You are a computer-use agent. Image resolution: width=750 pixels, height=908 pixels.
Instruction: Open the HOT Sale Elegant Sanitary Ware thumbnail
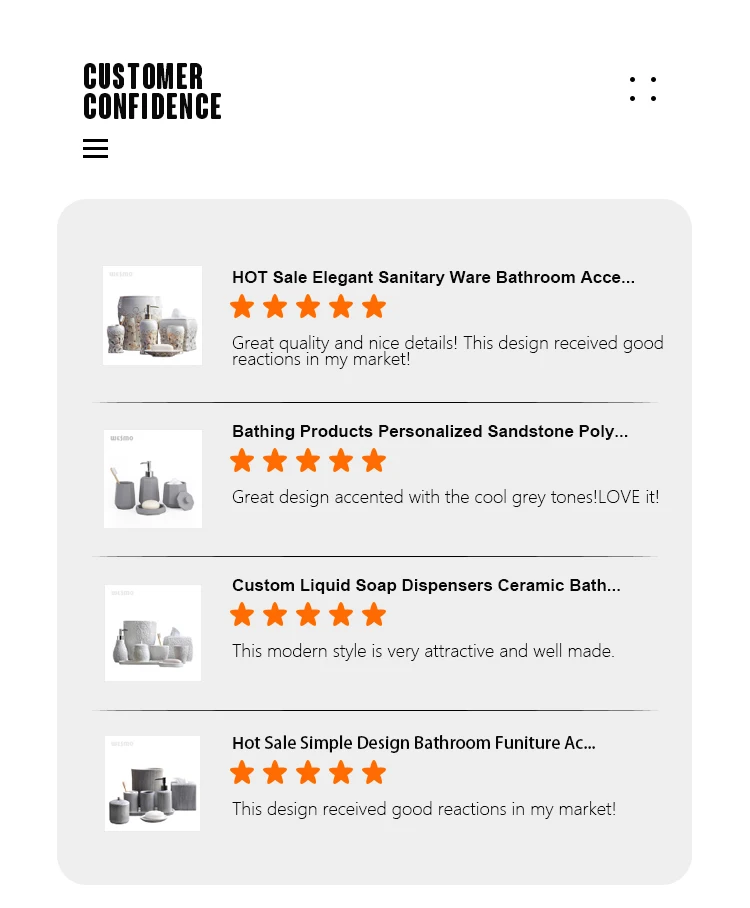click(152, 315)
